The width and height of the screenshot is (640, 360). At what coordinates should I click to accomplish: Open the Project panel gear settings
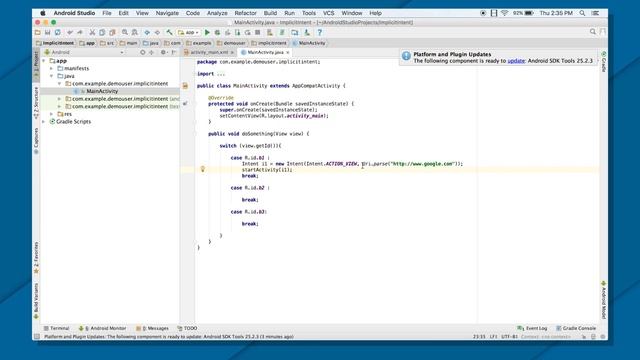point(163,52)
